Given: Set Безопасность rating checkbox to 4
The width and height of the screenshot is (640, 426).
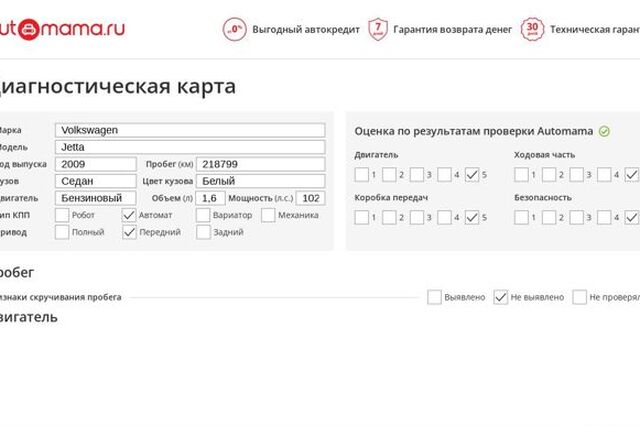Looking at the screenshot, I should click(x=604, y=217).
